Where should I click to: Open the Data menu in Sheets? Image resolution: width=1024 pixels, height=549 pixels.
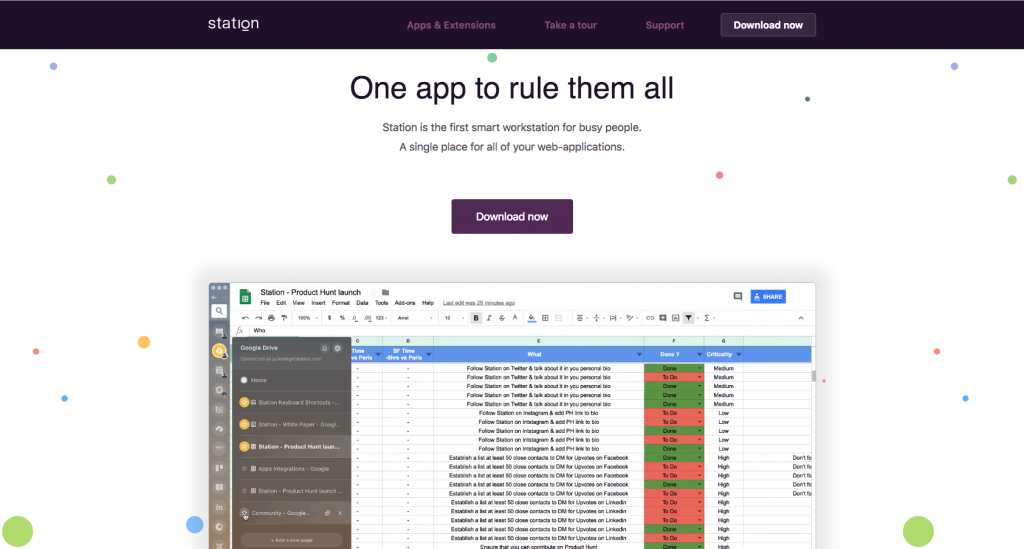[x=362, y=303]
